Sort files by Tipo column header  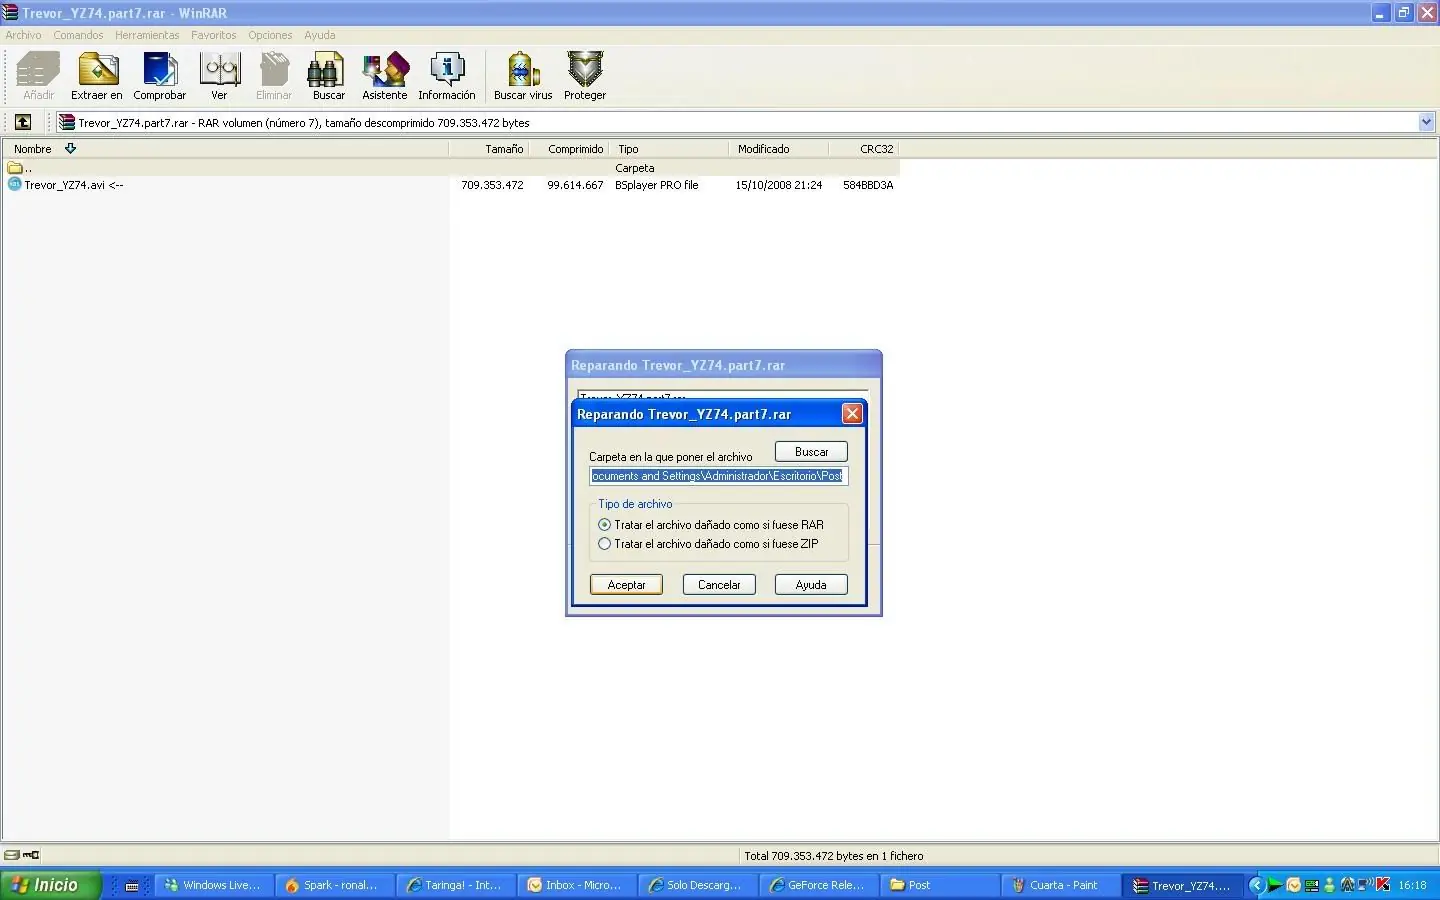(669, 149)
